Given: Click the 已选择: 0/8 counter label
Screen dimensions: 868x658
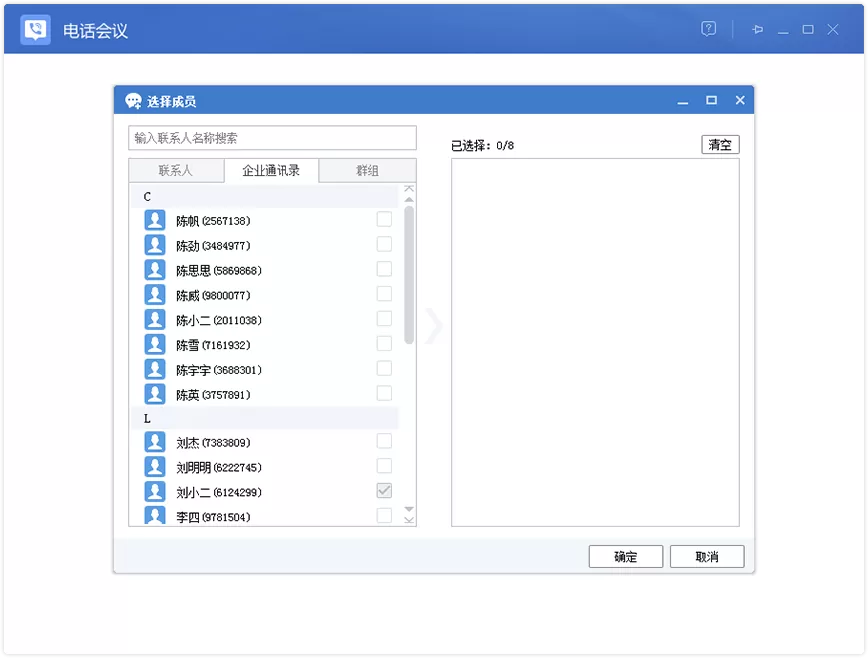Looking at the screenshot, I should tap(482, 146).
